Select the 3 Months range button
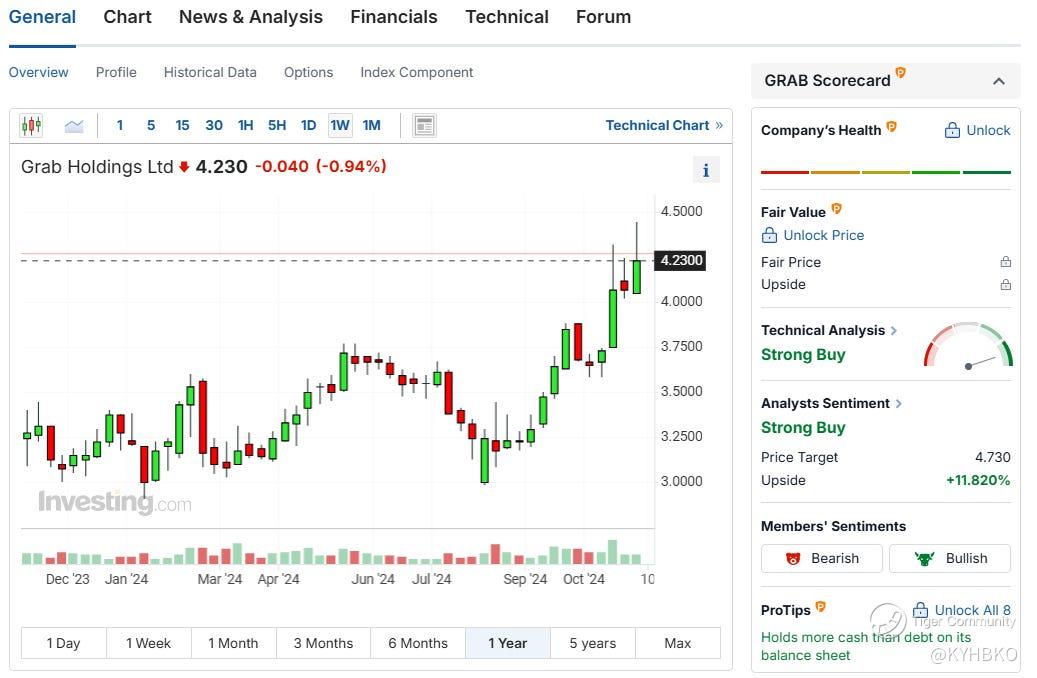The height and width of the screenshot is (678, 1037). point(323,643)
